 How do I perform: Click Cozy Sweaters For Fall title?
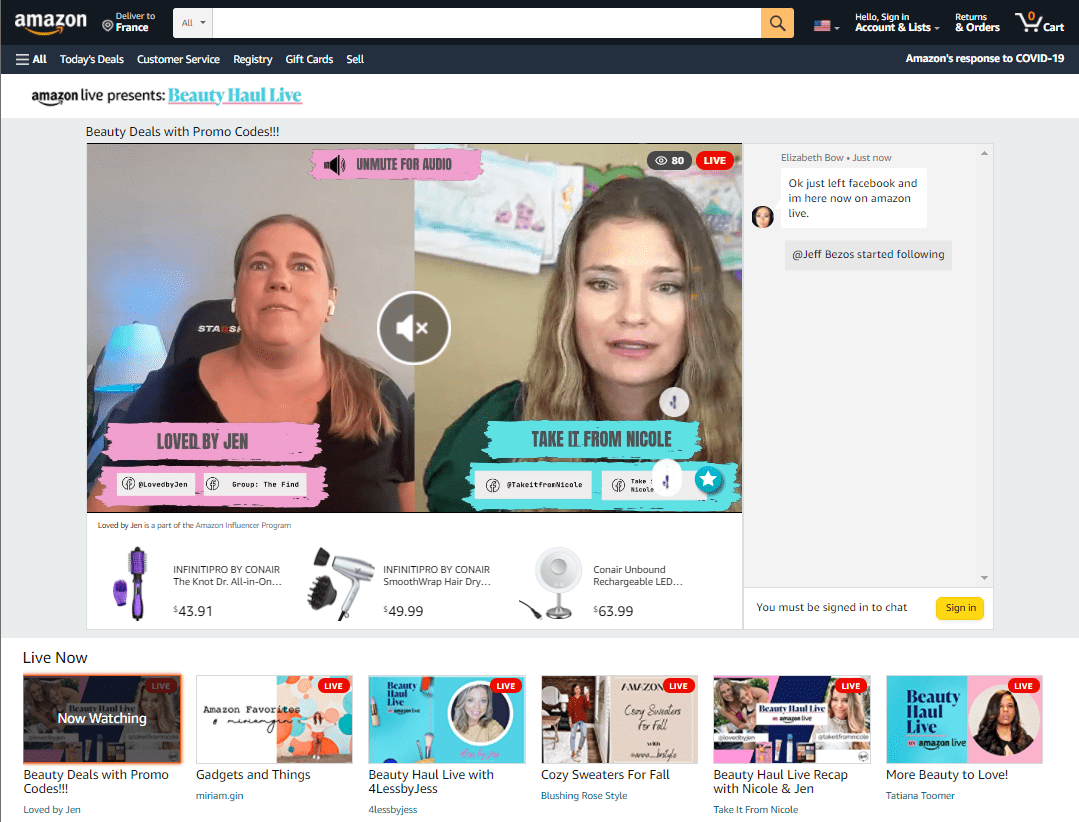tap(605, 775)
